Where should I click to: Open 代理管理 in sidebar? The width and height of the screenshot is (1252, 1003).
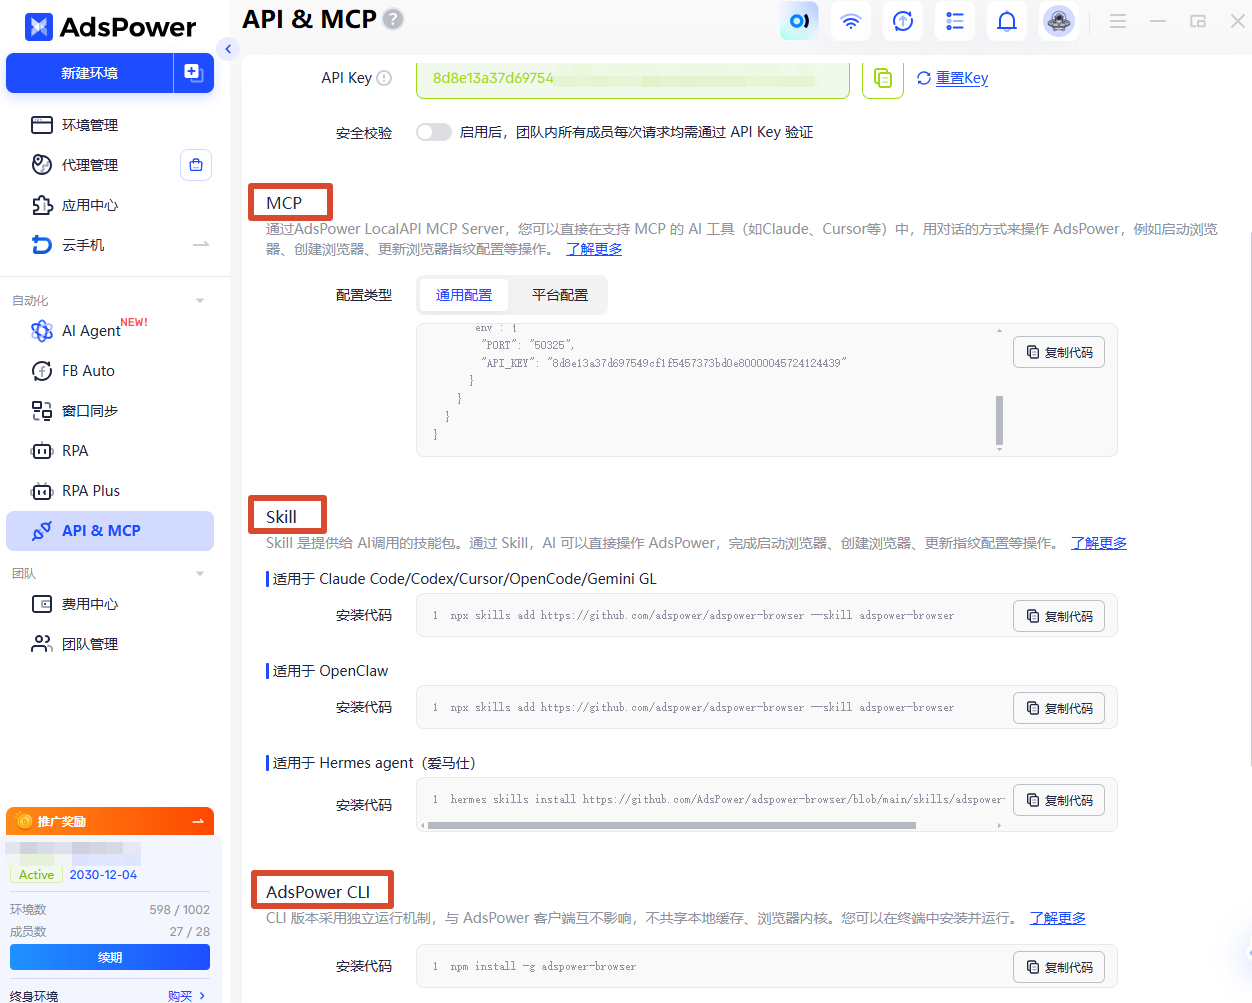tap(90, 165)
